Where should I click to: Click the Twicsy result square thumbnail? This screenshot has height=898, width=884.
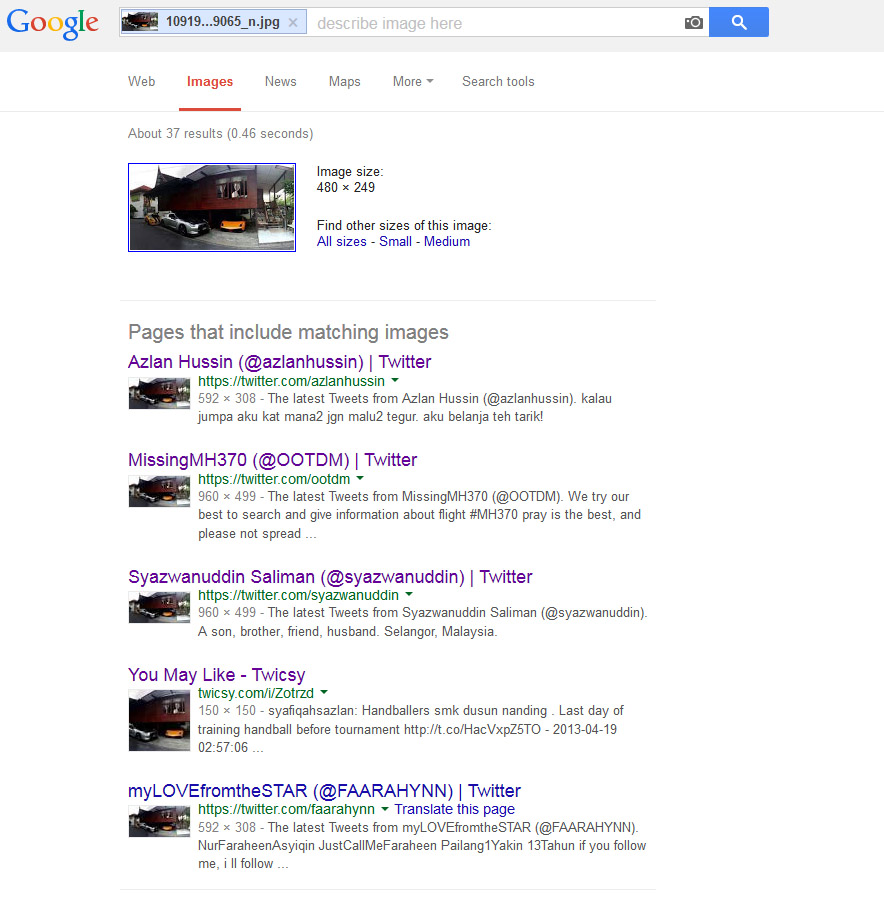pos(159,720)
